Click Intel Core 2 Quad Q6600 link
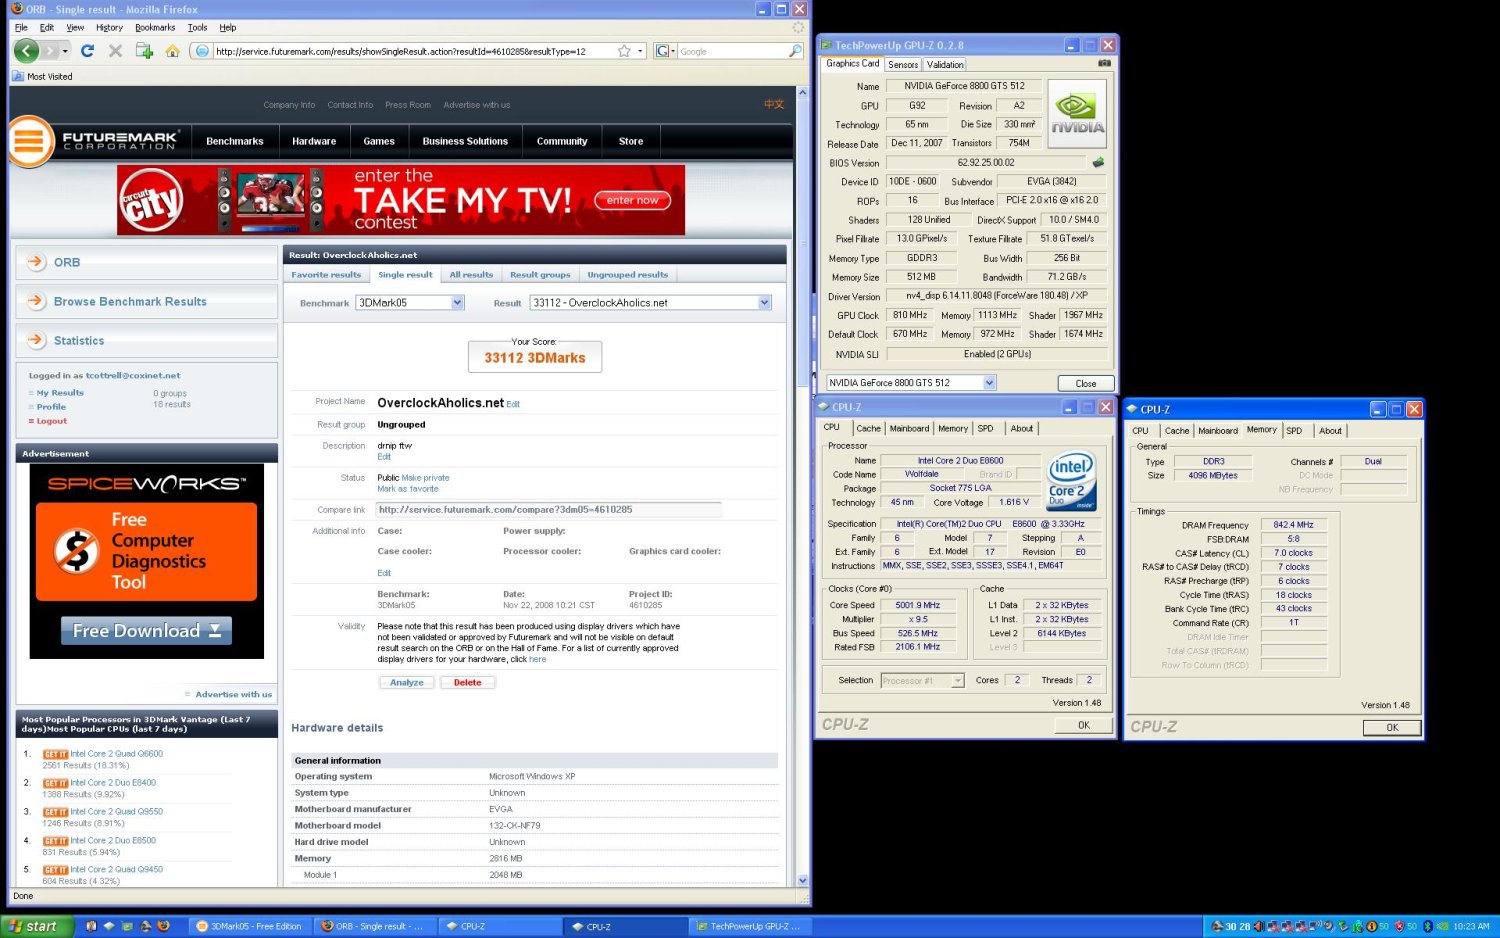 pos(116,754)
